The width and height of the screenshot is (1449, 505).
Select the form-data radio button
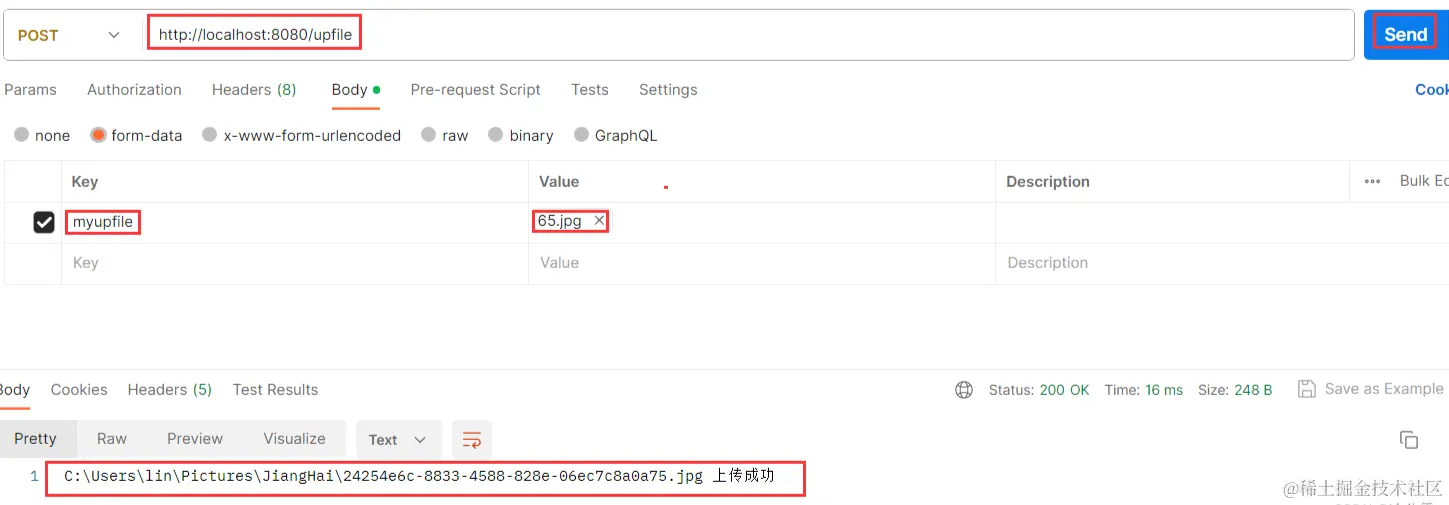98,135
